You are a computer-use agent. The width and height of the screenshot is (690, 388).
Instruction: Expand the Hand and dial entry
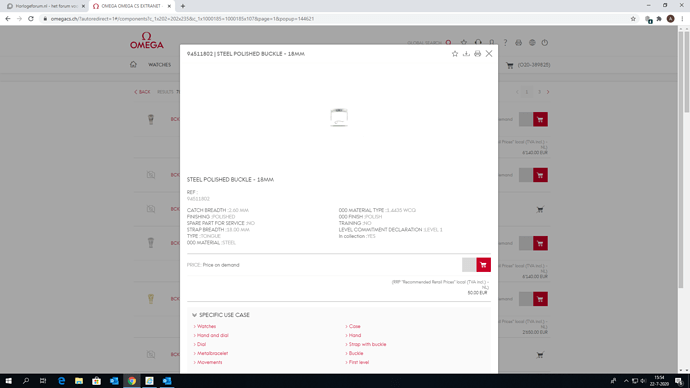[212, 335]
